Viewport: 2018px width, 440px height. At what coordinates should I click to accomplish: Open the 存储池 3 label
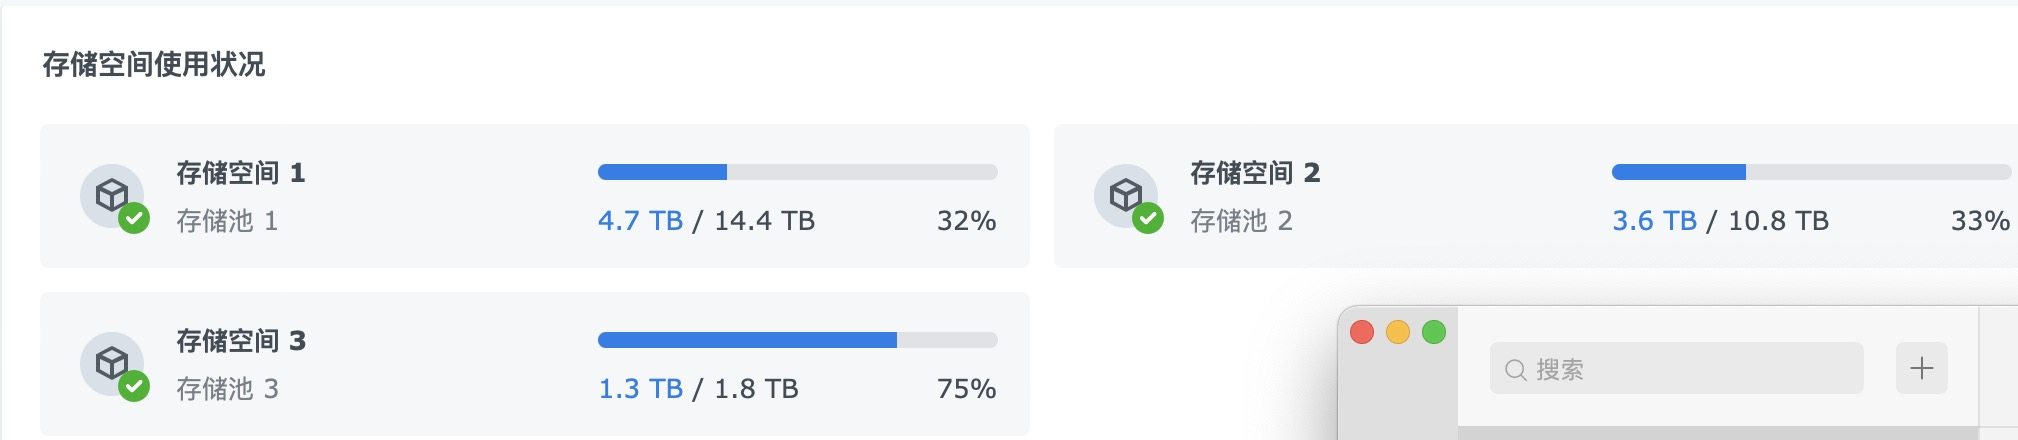227,389
